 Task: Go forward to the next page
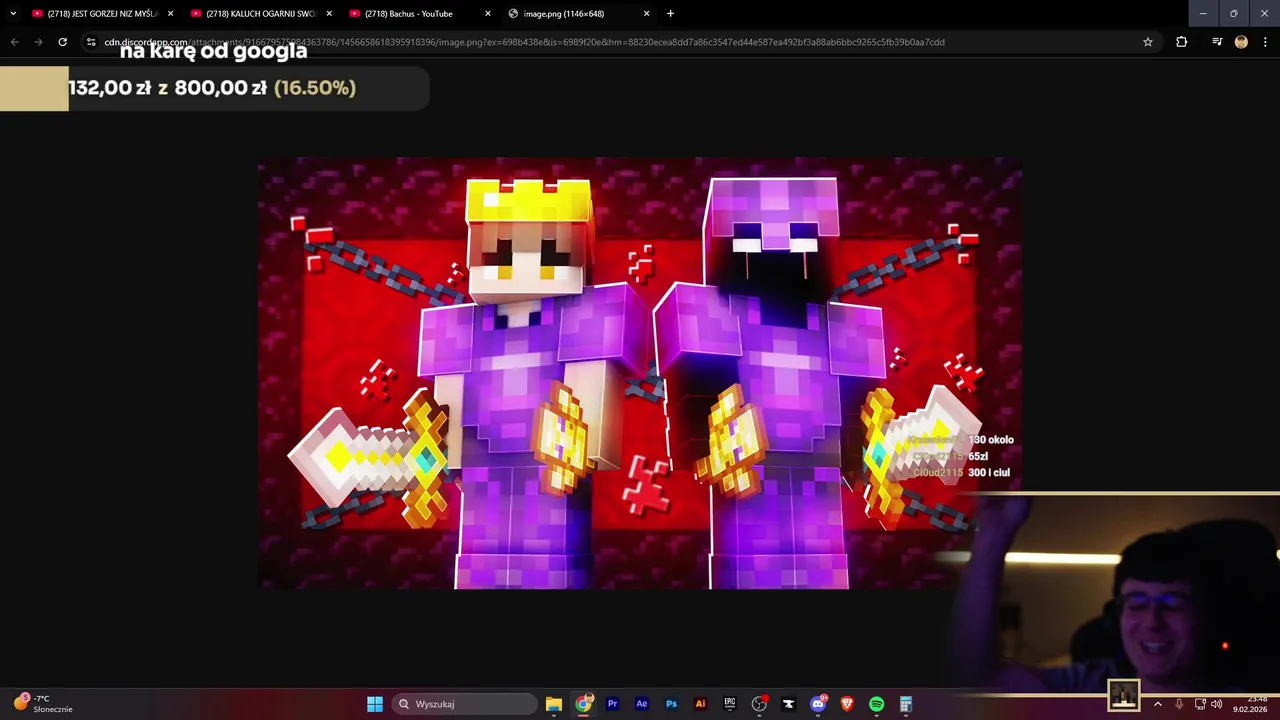[x=38, y=42]
